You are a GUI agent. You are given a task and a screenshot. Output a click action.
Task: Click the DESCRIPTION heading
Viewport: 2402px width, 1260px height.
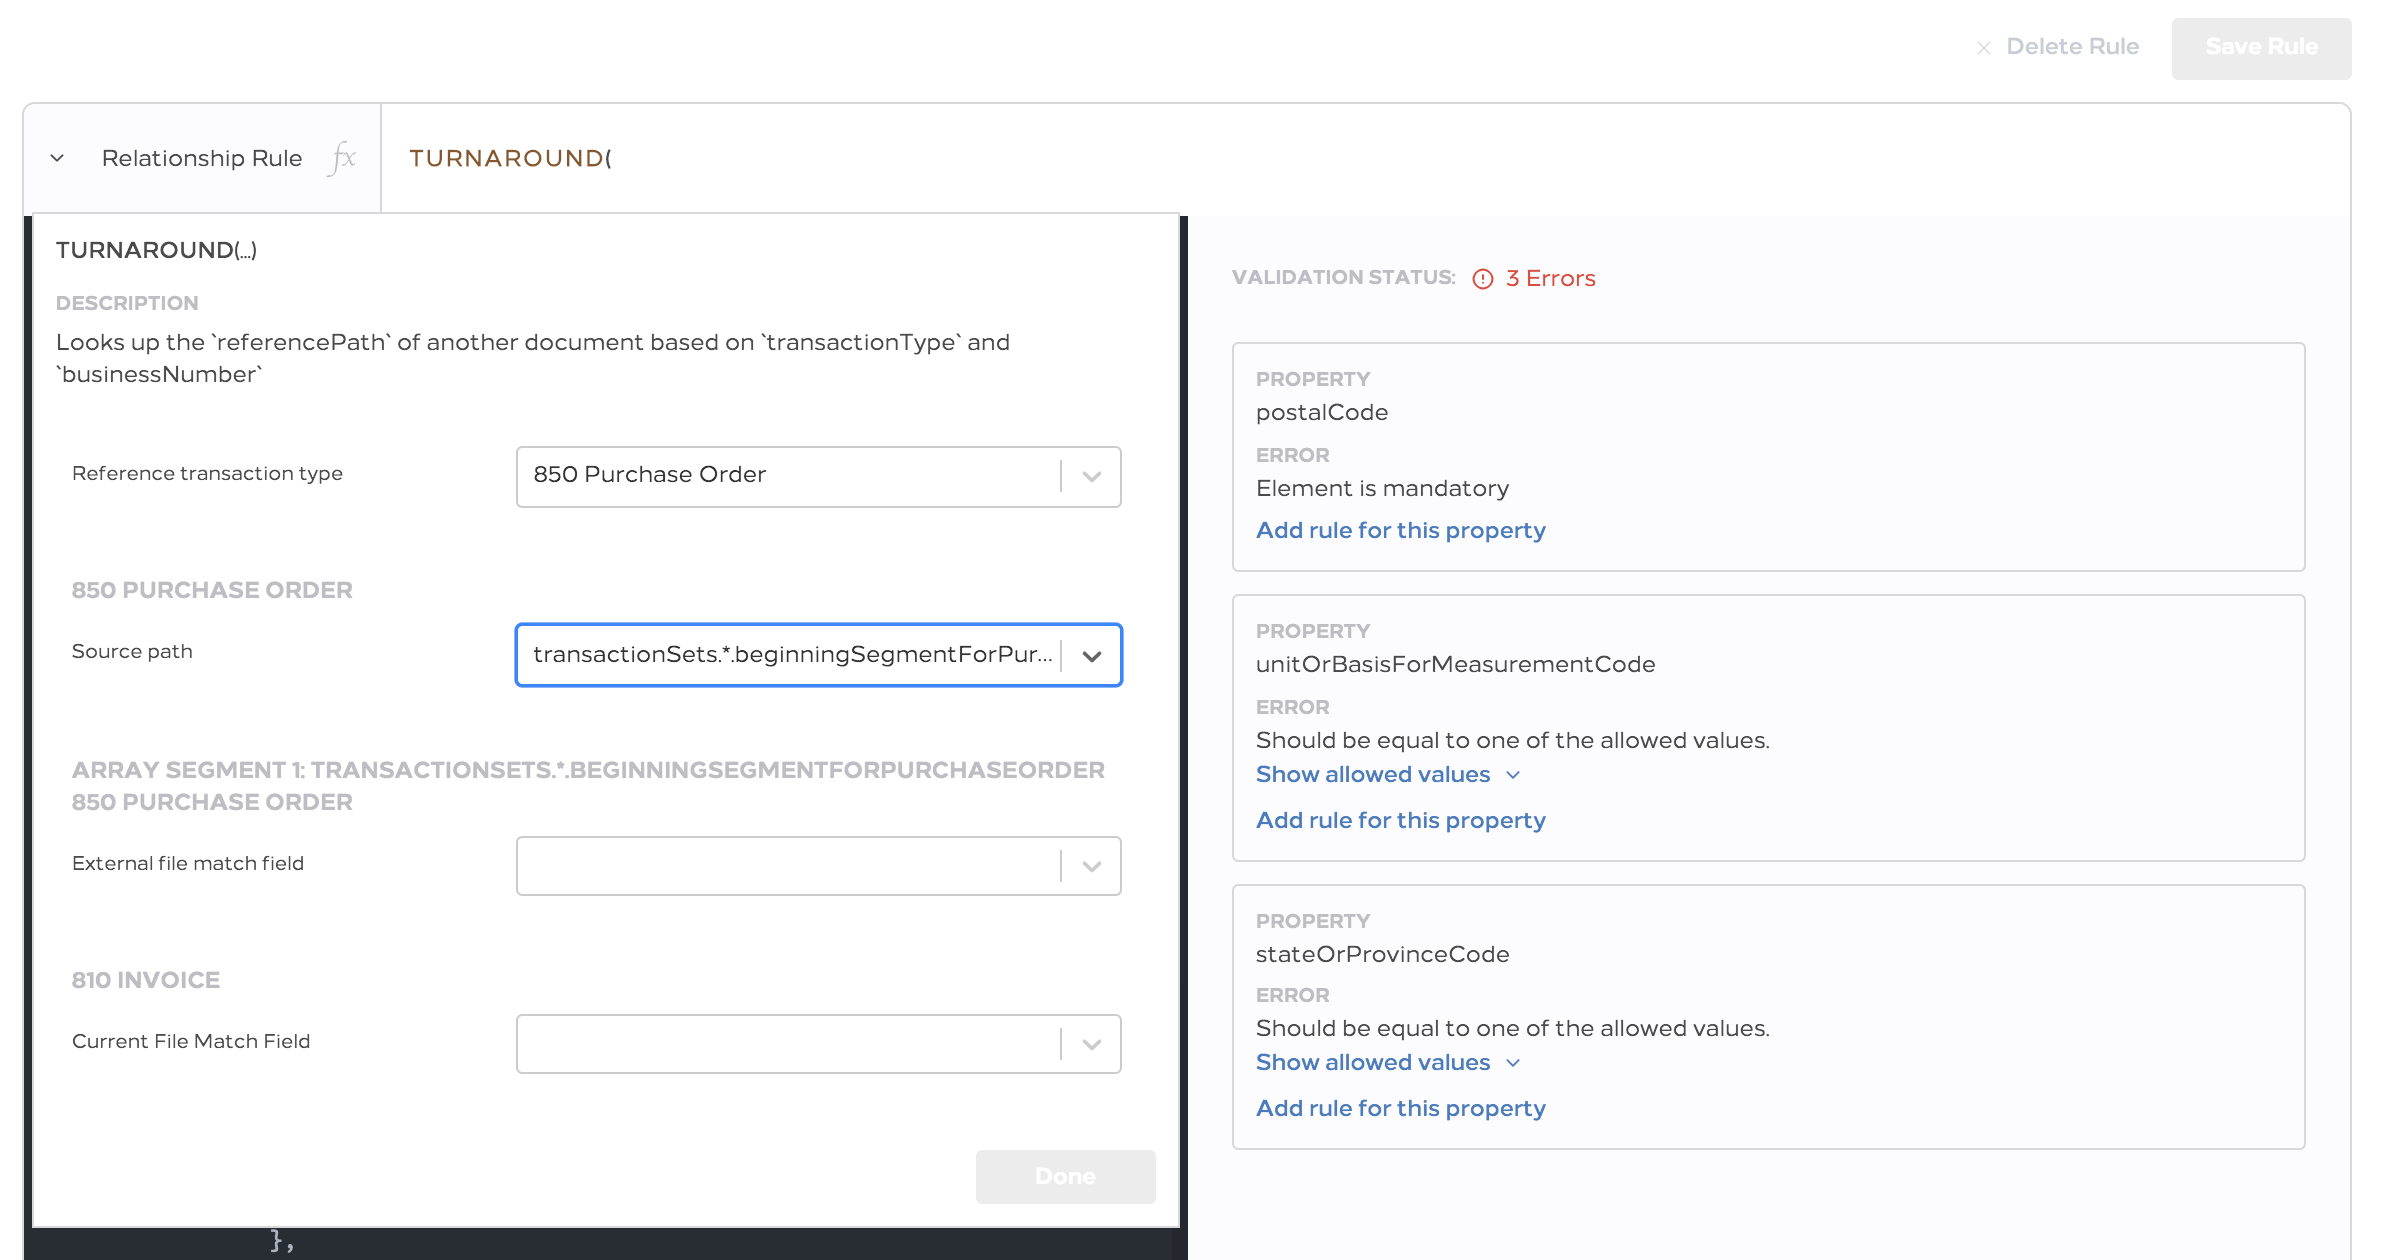tap(127, 303)
